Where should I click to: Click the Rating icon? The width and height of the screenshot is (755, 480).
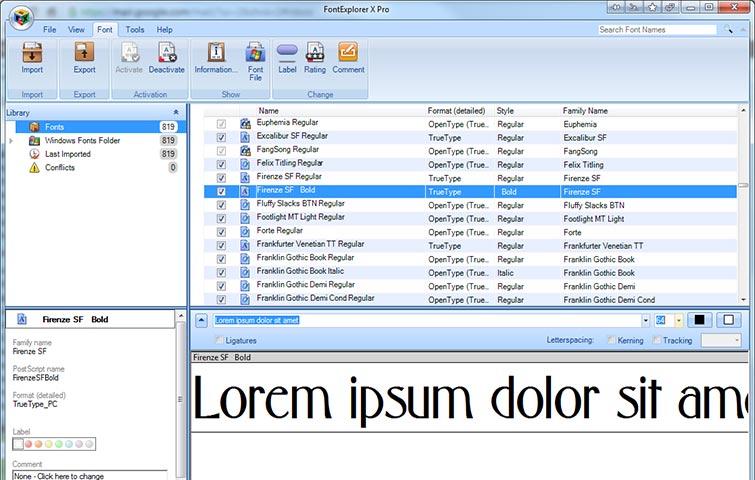pyautogui.click(x=314, y=52)
